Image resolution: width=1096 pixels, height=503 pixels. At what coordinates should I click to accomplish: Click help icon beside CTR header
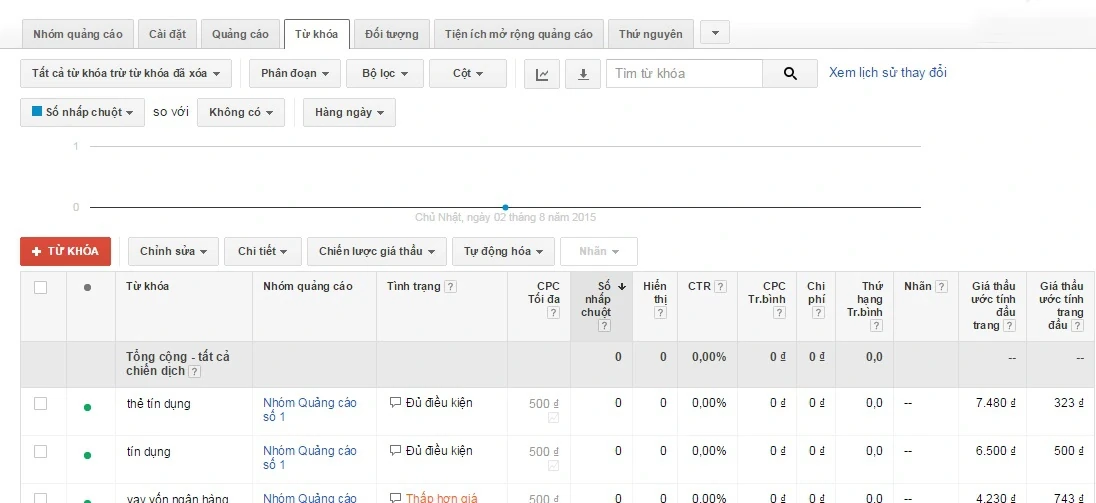tap(720, 287)
